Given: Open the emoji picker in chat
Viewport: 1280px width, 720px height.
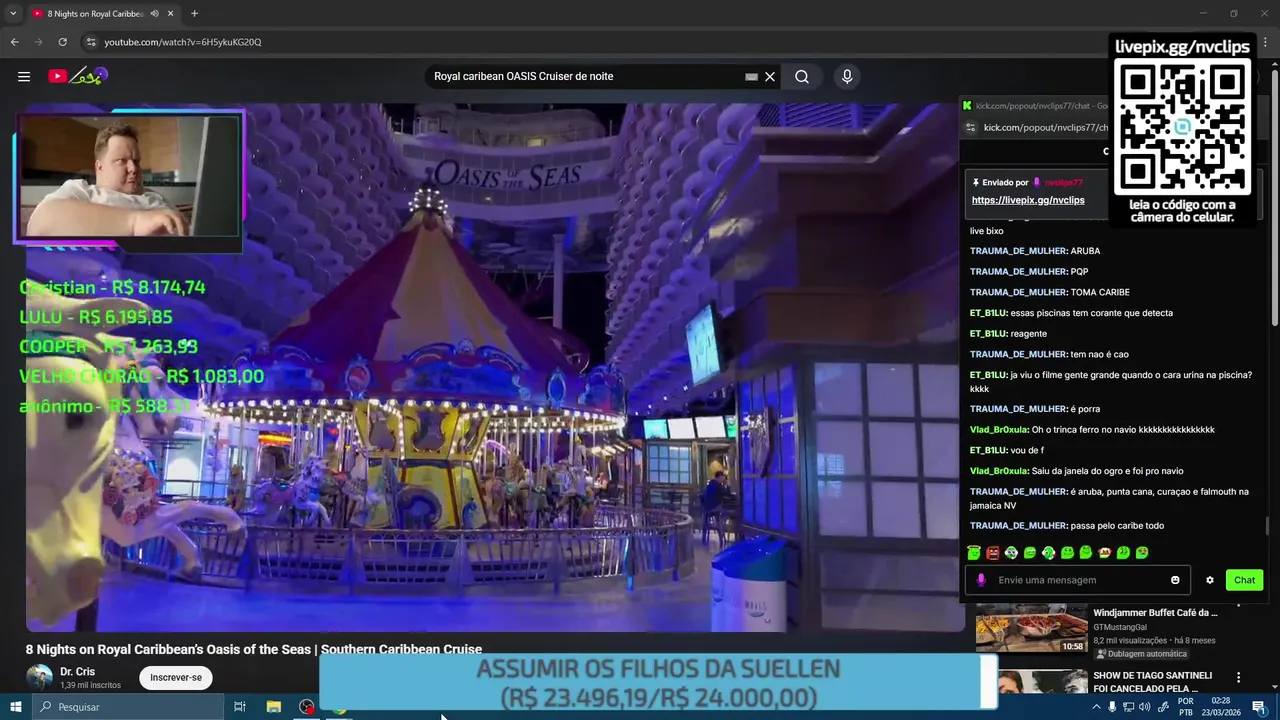Looking at the screenshot, I should coord(1175,580).
